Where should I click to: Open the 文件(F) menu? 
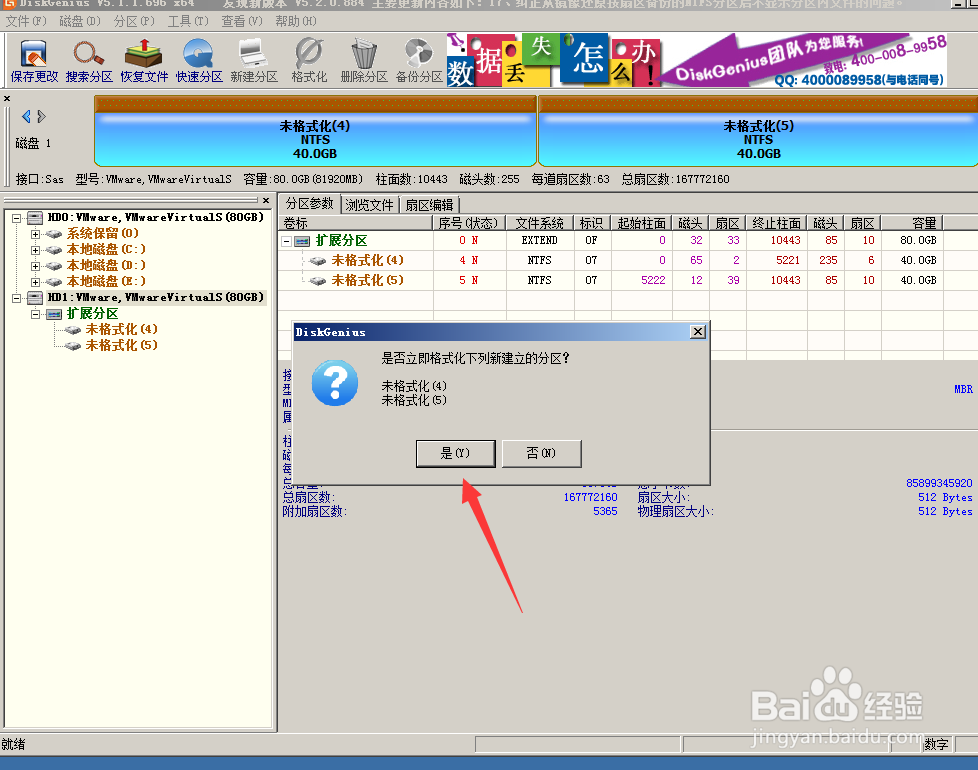click(26, 21)
